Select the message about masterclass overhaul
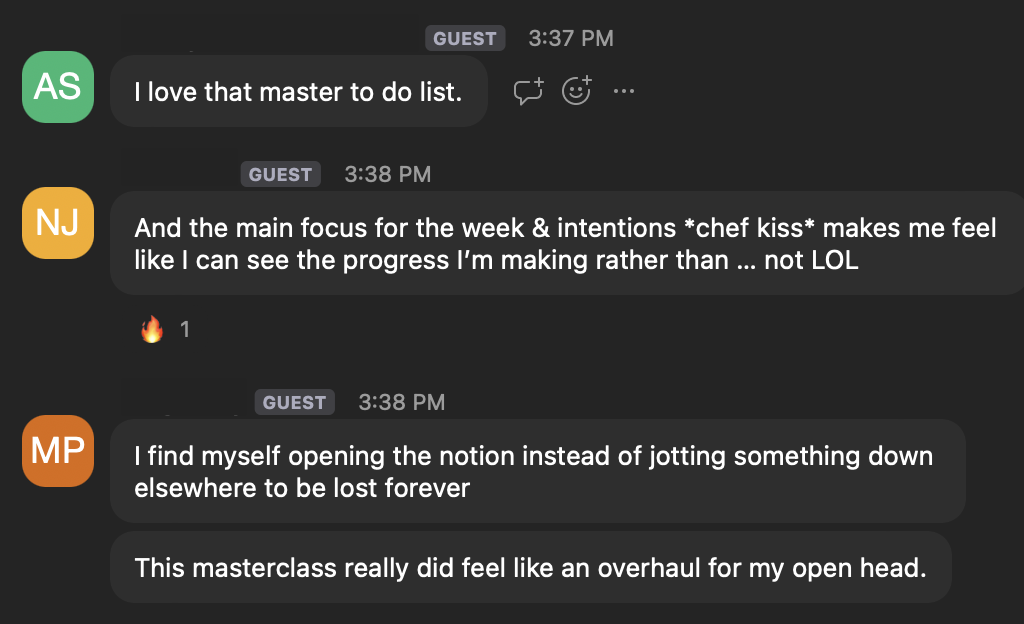The image size is (1024, 624). tap(530, 568)
